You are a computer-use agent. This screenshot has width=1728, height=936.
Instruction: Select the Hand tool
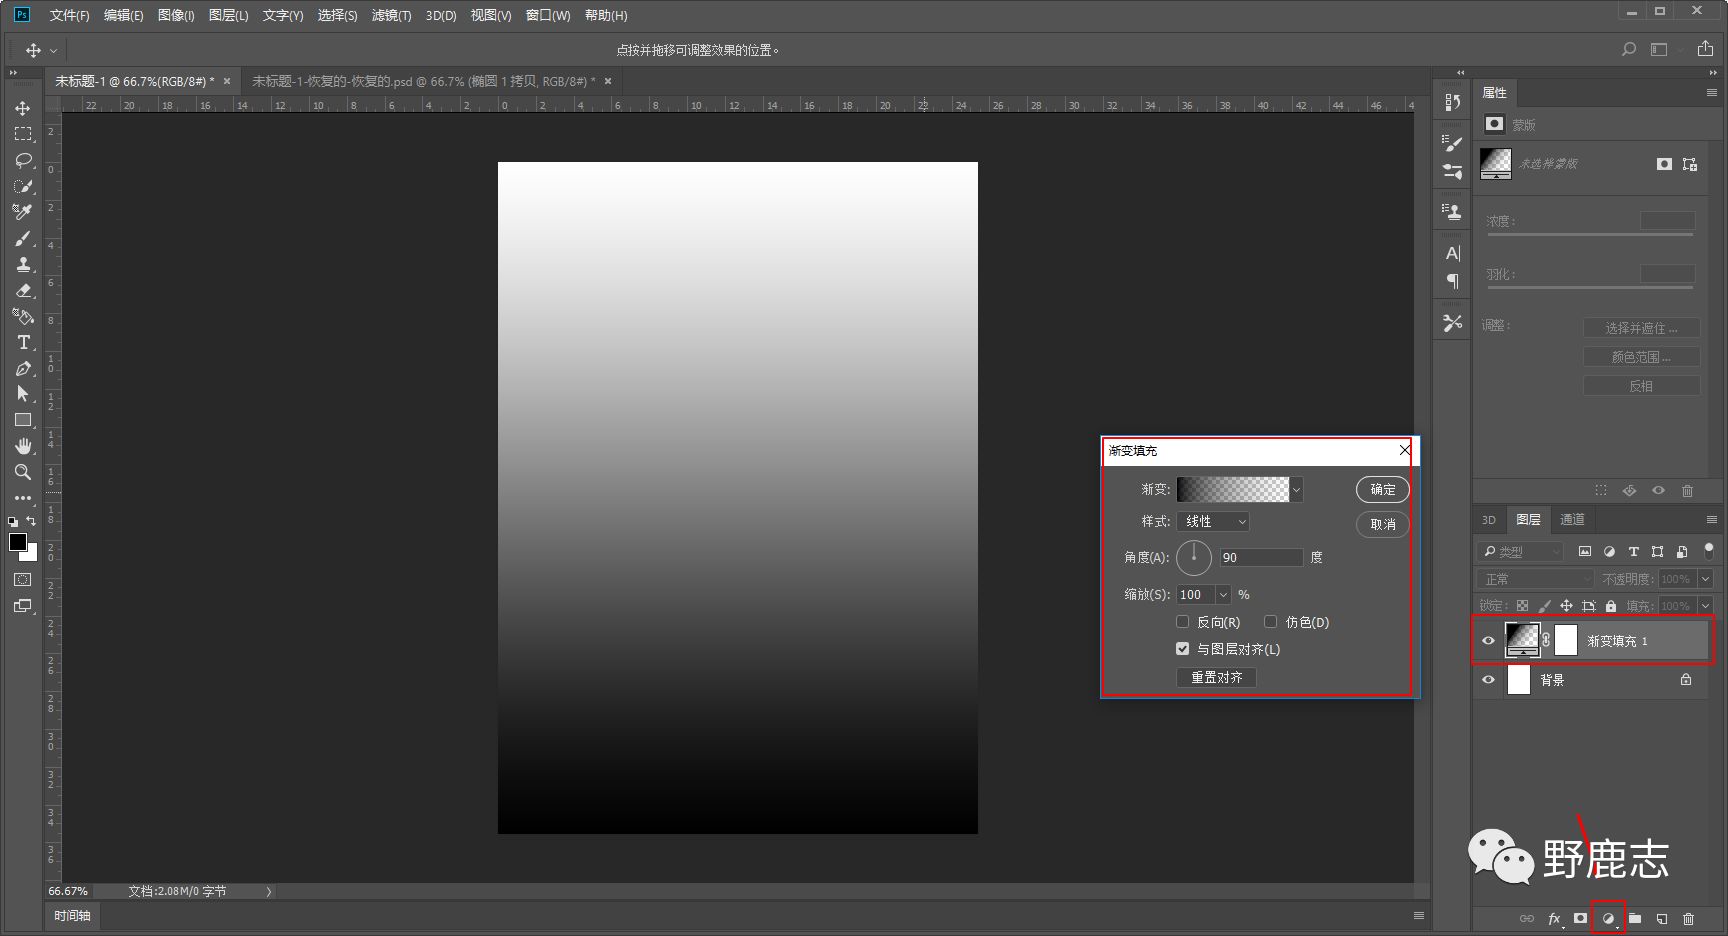[x=23, y=446]
